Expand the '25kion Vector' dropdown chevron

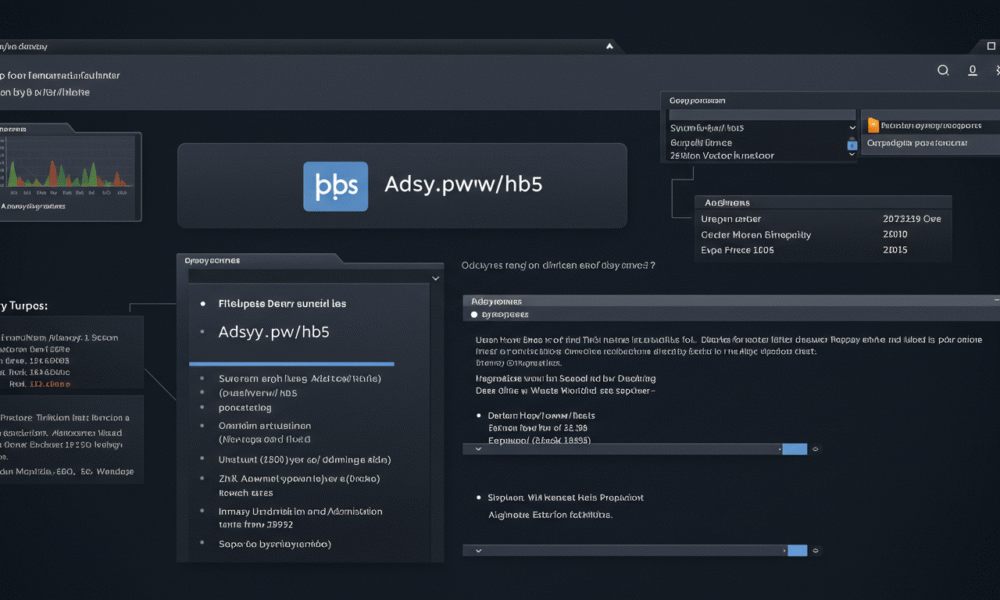[x=852, y=156]
